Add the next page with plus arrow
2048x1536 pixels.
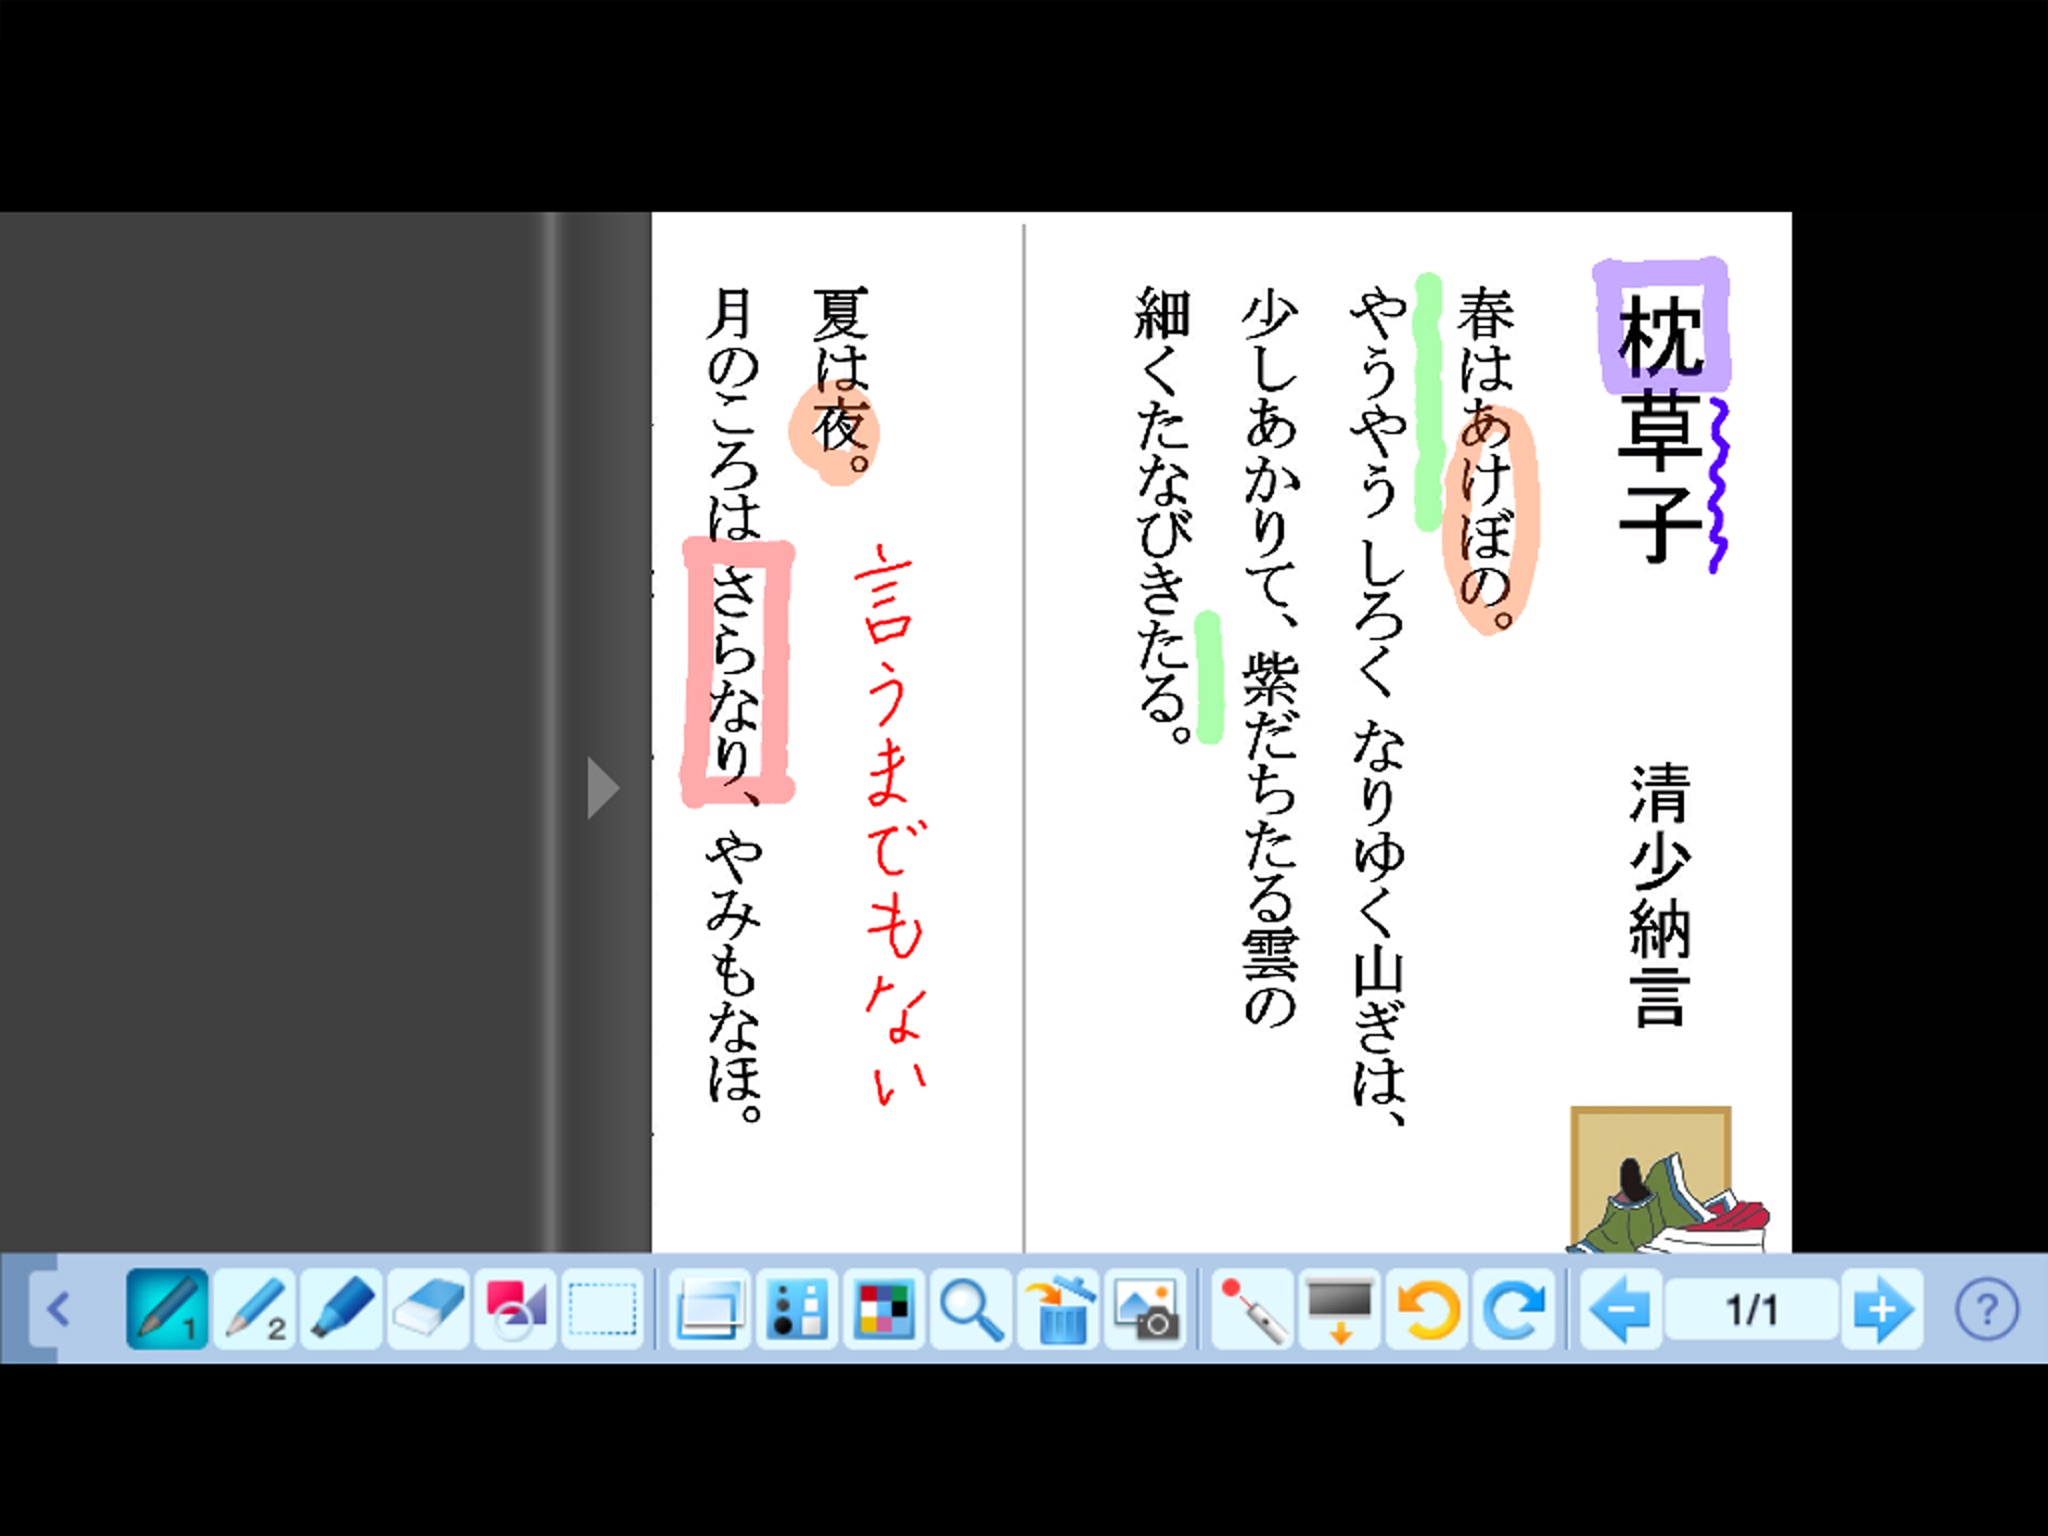(1881, 1308)
